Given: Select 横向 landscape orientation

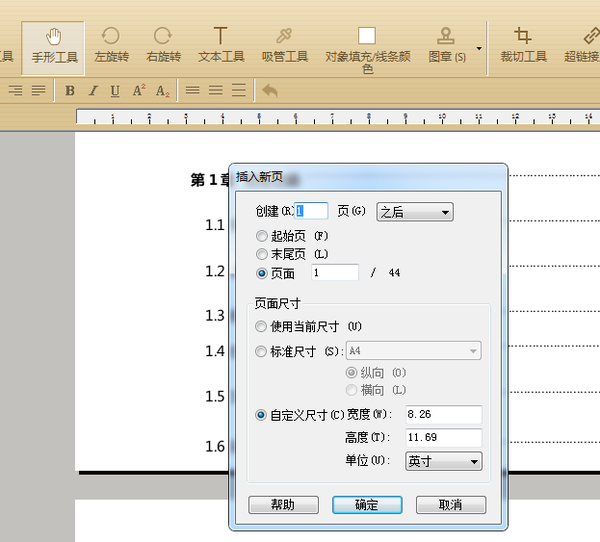Looking at the screenshot, I should point(351,390).
